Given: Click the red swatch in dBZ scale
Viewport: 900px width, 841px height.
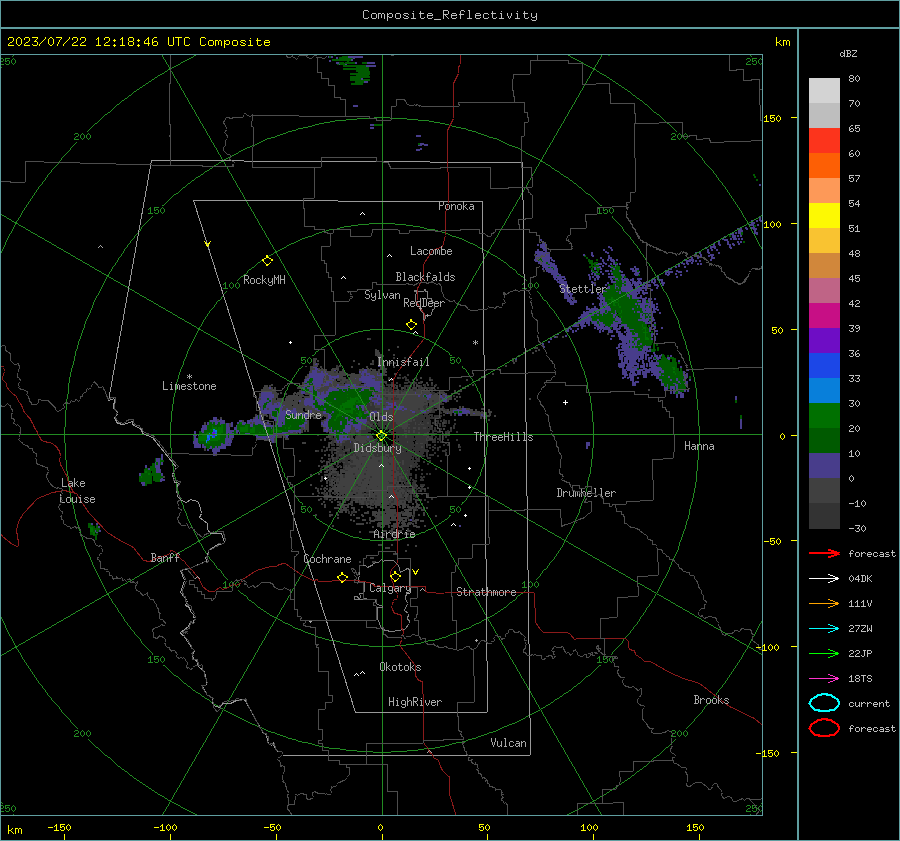Looking at the screenshot, I should click(824, 141).
